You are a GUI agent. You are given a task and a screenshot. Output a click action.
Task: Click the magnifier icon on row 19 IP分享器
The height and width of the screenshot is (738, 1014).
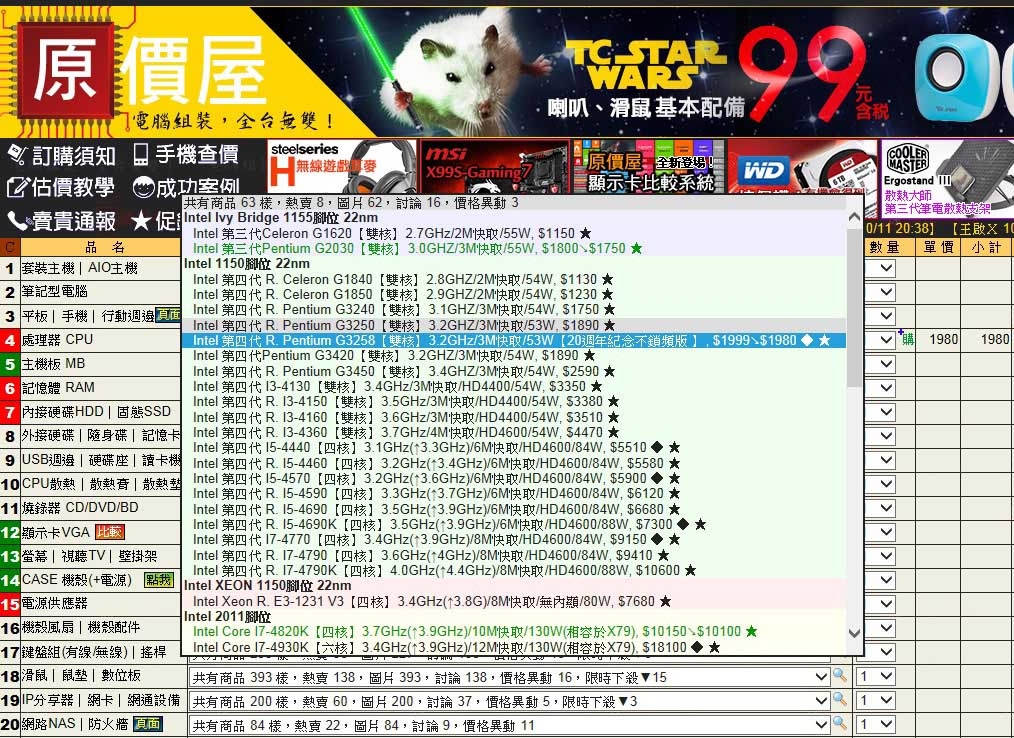(x=839, y=700)
